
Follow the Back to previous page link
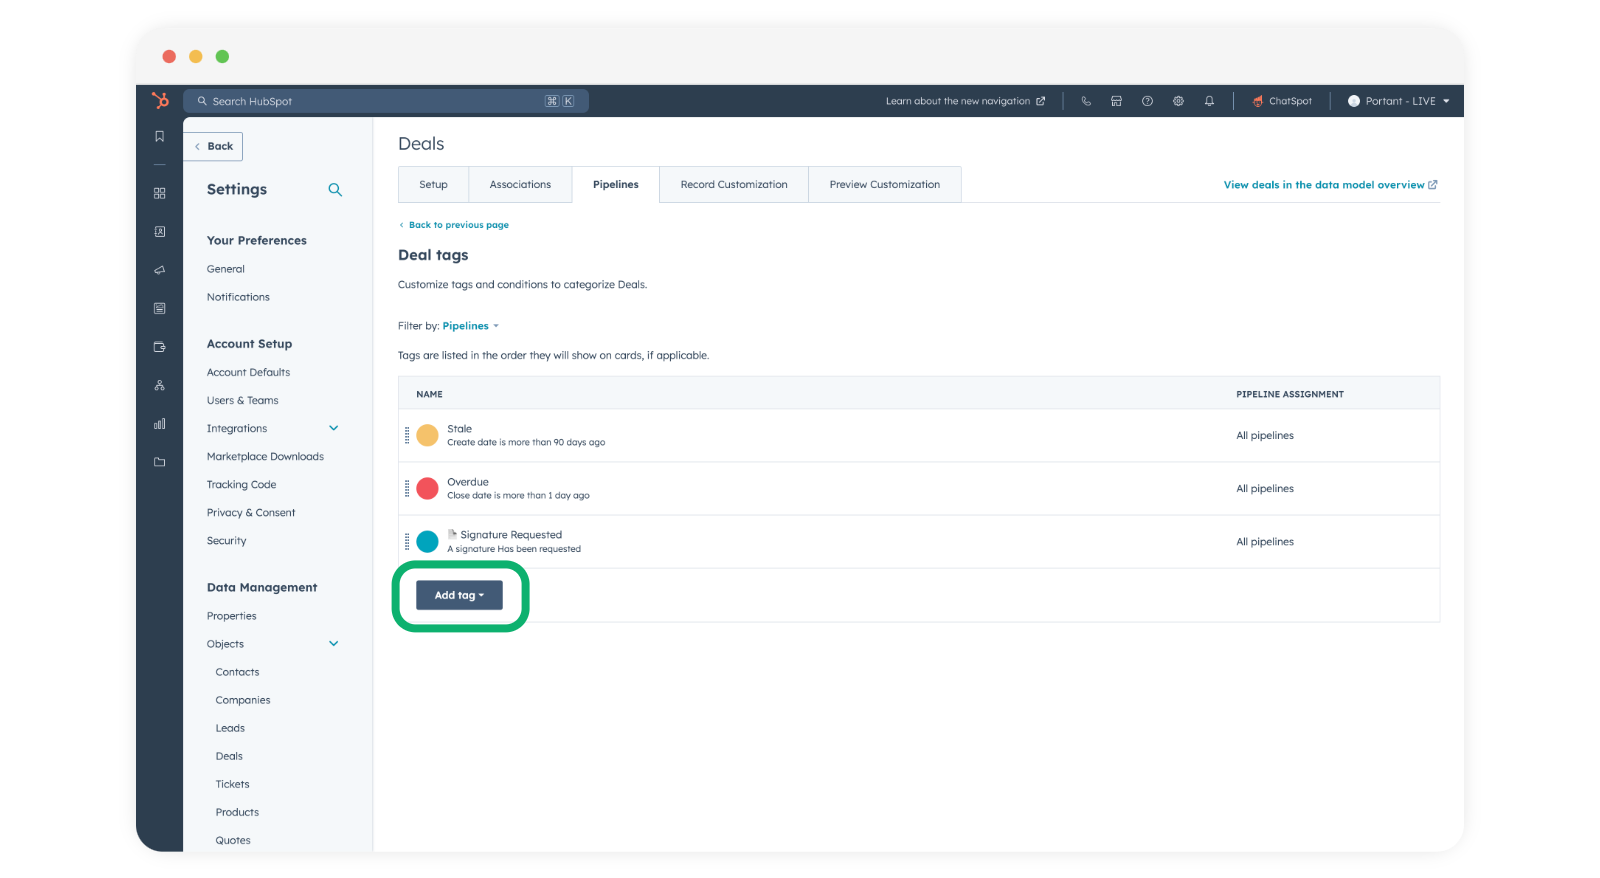pyautogui.click(x=458, y=225)
